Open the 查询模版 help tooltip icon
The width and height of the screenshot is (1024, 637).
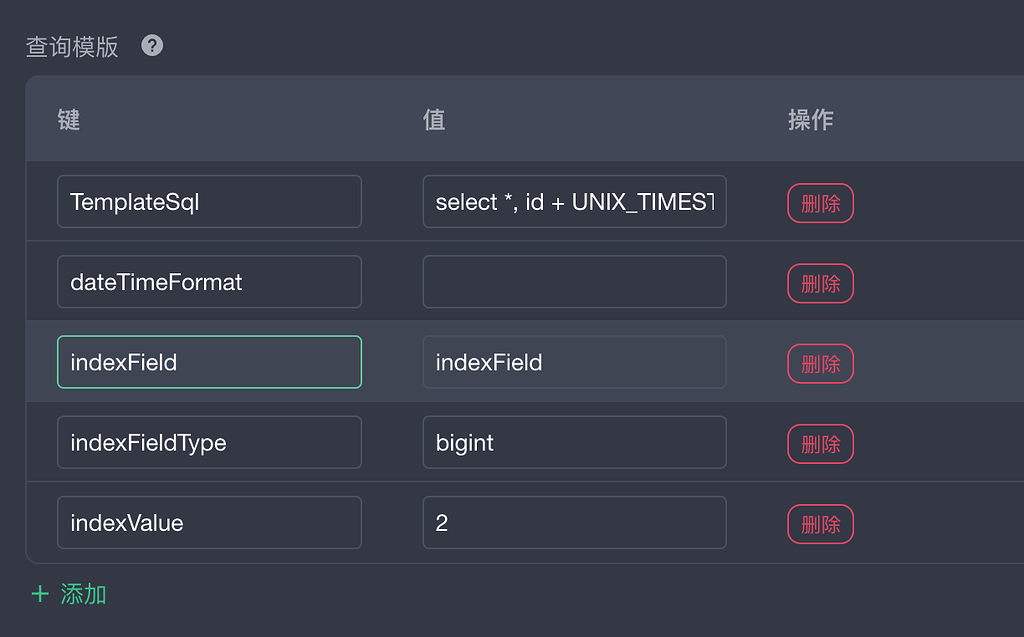151,45
